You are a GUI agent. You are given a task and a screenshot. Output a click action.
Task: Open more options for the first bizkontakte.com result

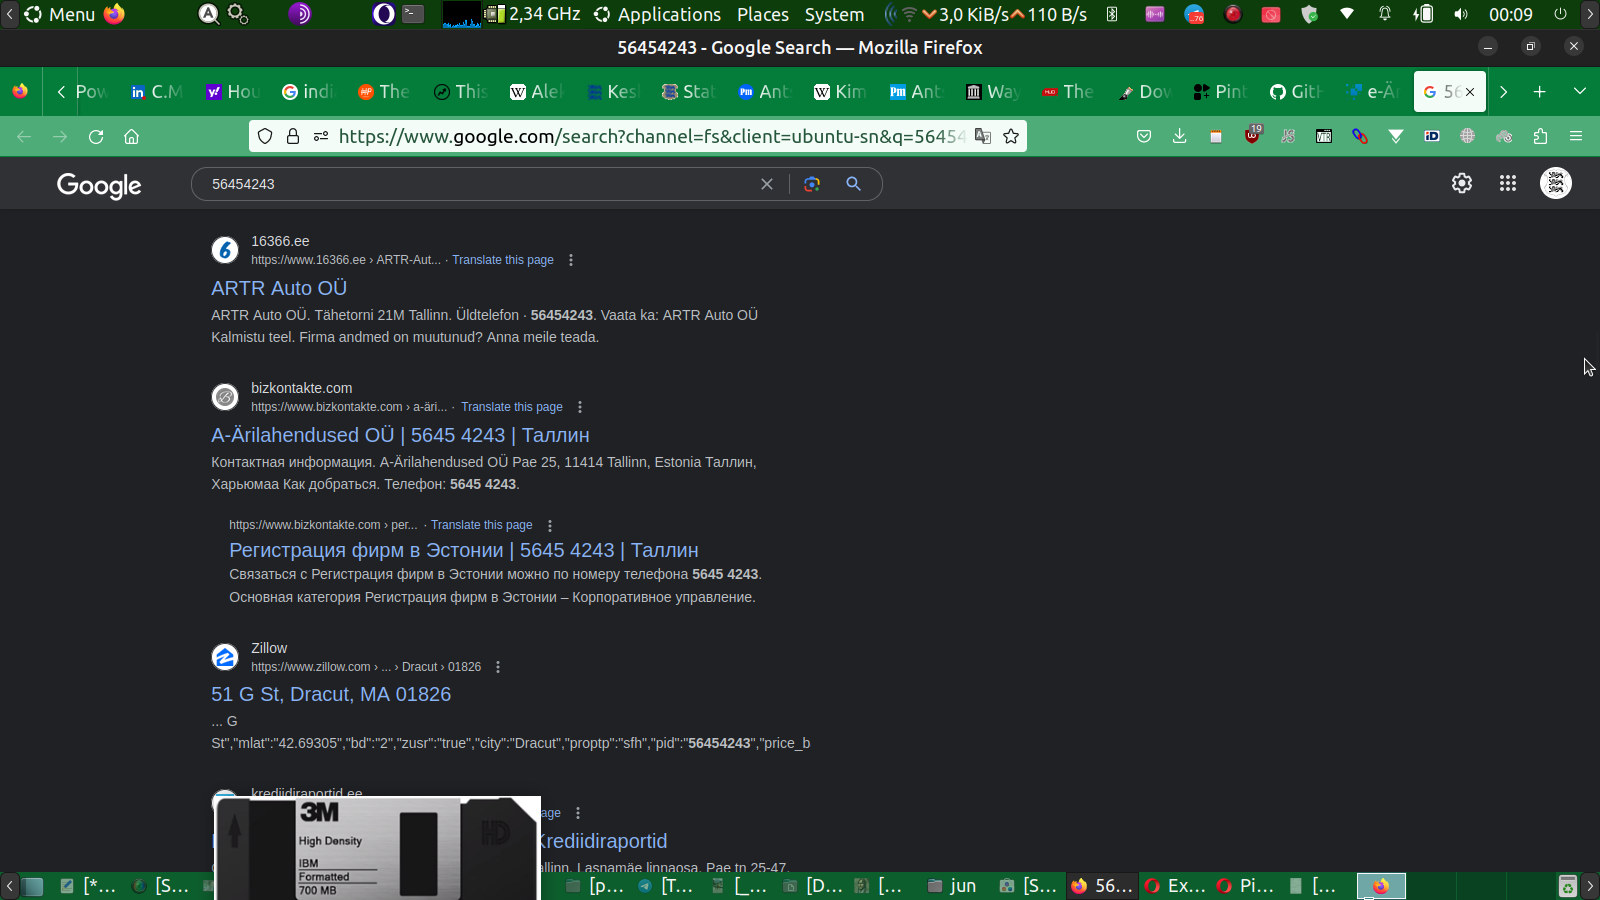click(580, 407)
